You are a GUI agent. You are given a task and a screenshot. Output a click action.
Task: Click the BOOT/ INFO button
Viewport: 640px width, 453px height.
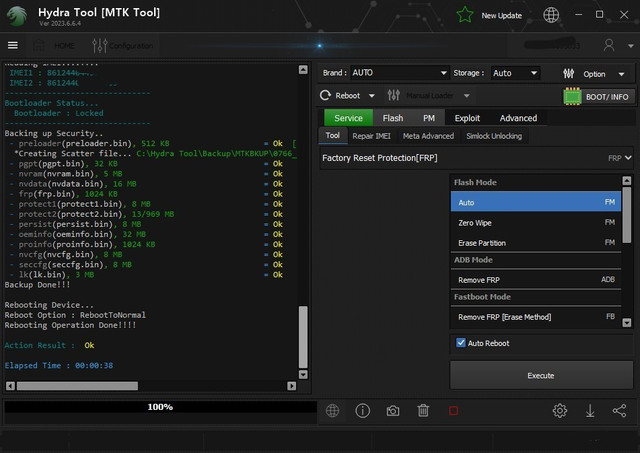[x=599, y=97]
